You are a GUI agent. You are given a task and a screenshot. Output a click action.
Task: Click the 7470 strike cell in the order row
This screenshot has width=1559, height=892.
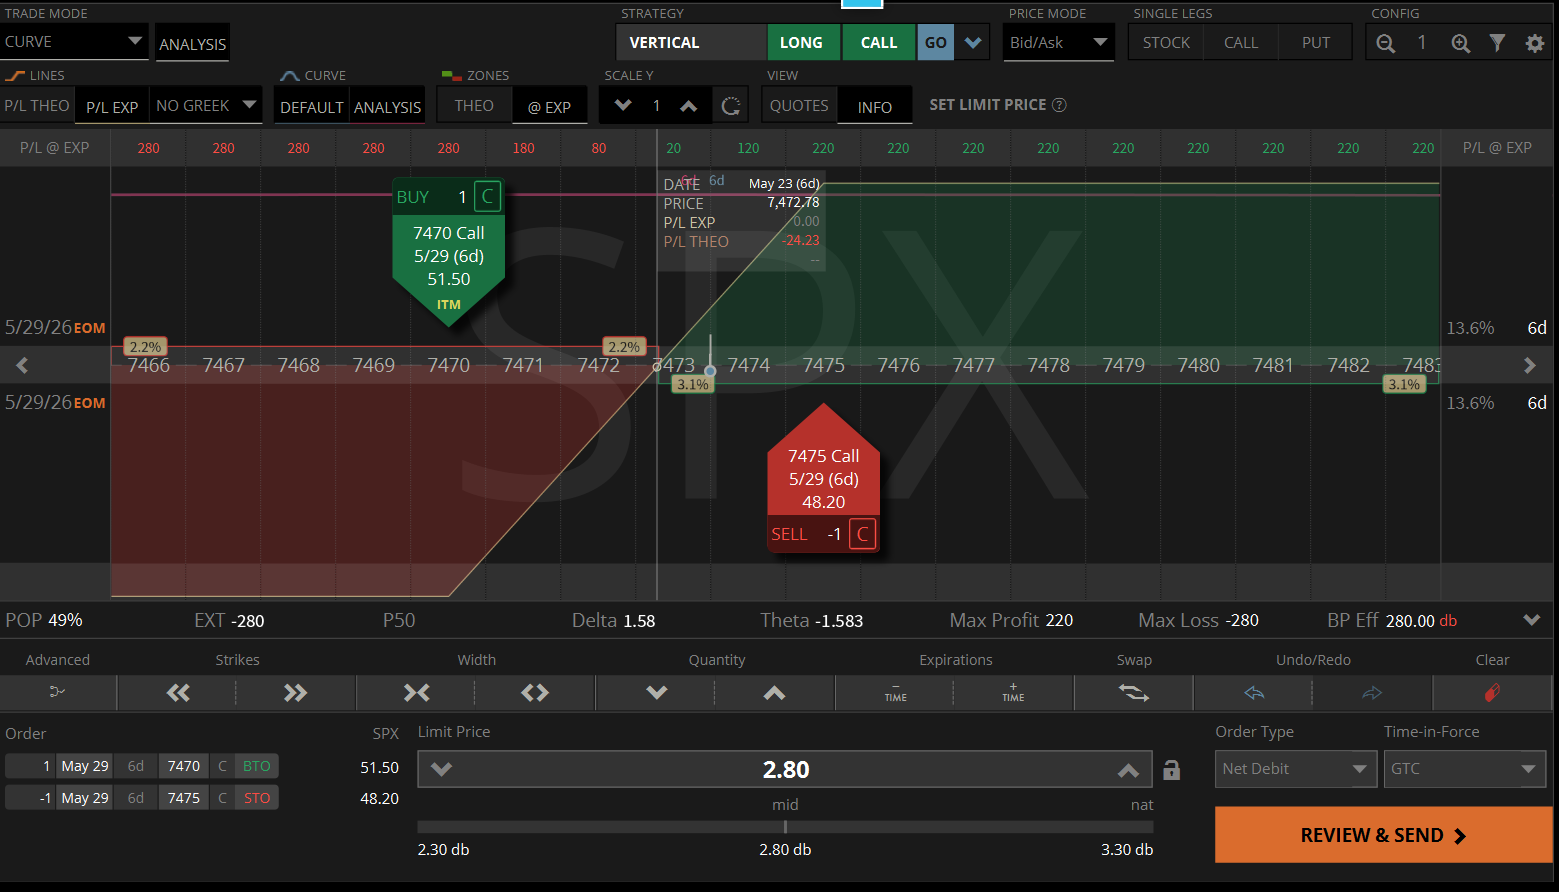click(x=184, y=766)
